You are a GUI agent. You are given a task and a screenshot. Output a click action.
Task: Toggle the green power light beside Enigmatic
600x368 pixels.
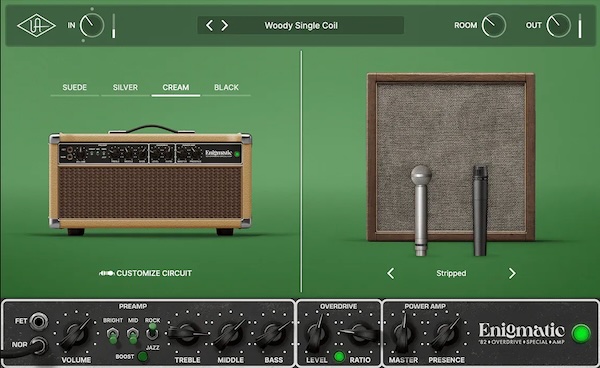tap(581, 333)
